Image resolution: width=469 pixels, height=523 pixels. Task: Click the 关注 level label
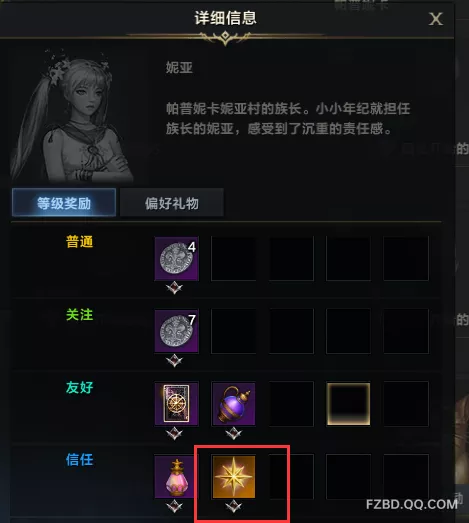click(79, 315)
